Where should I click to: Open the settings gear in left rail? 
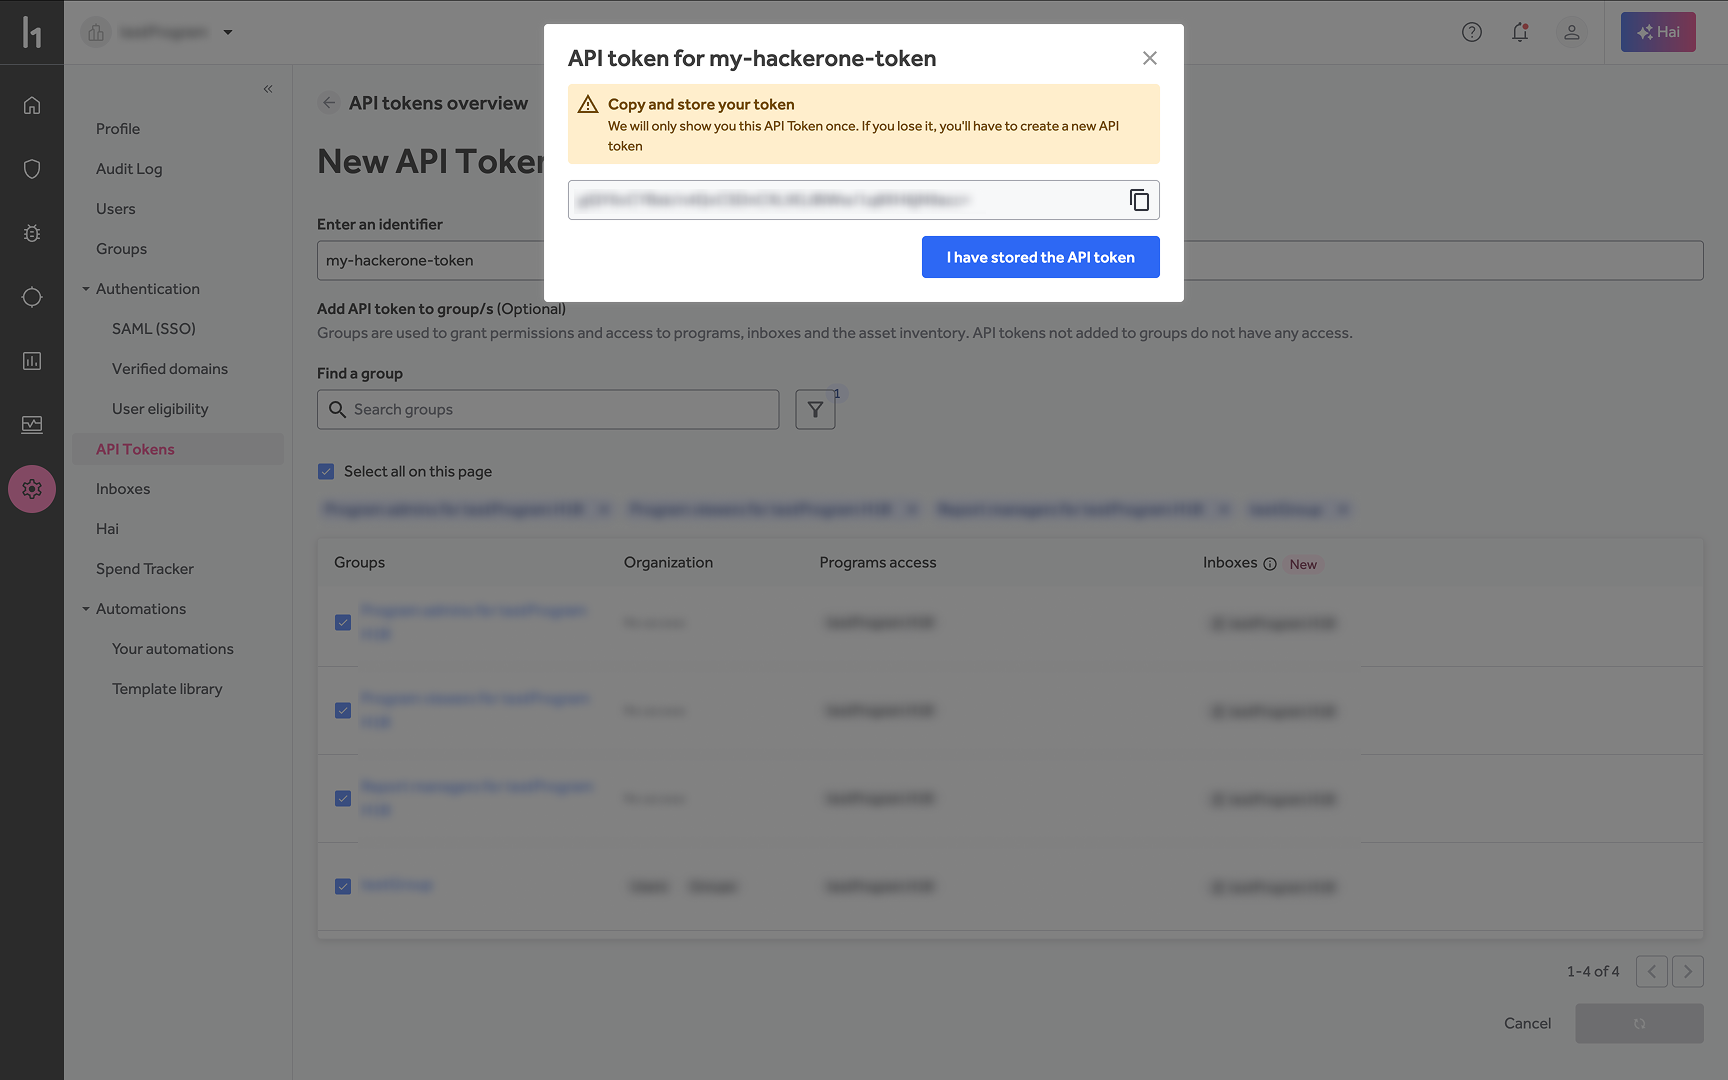pos(32,489)
